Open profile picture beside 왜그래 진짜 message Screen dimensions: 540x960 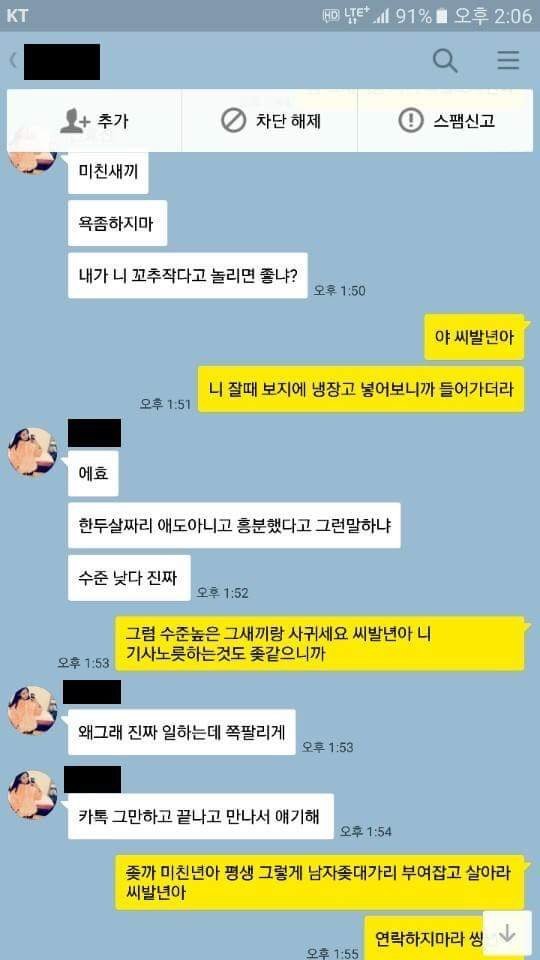(32, 711)
